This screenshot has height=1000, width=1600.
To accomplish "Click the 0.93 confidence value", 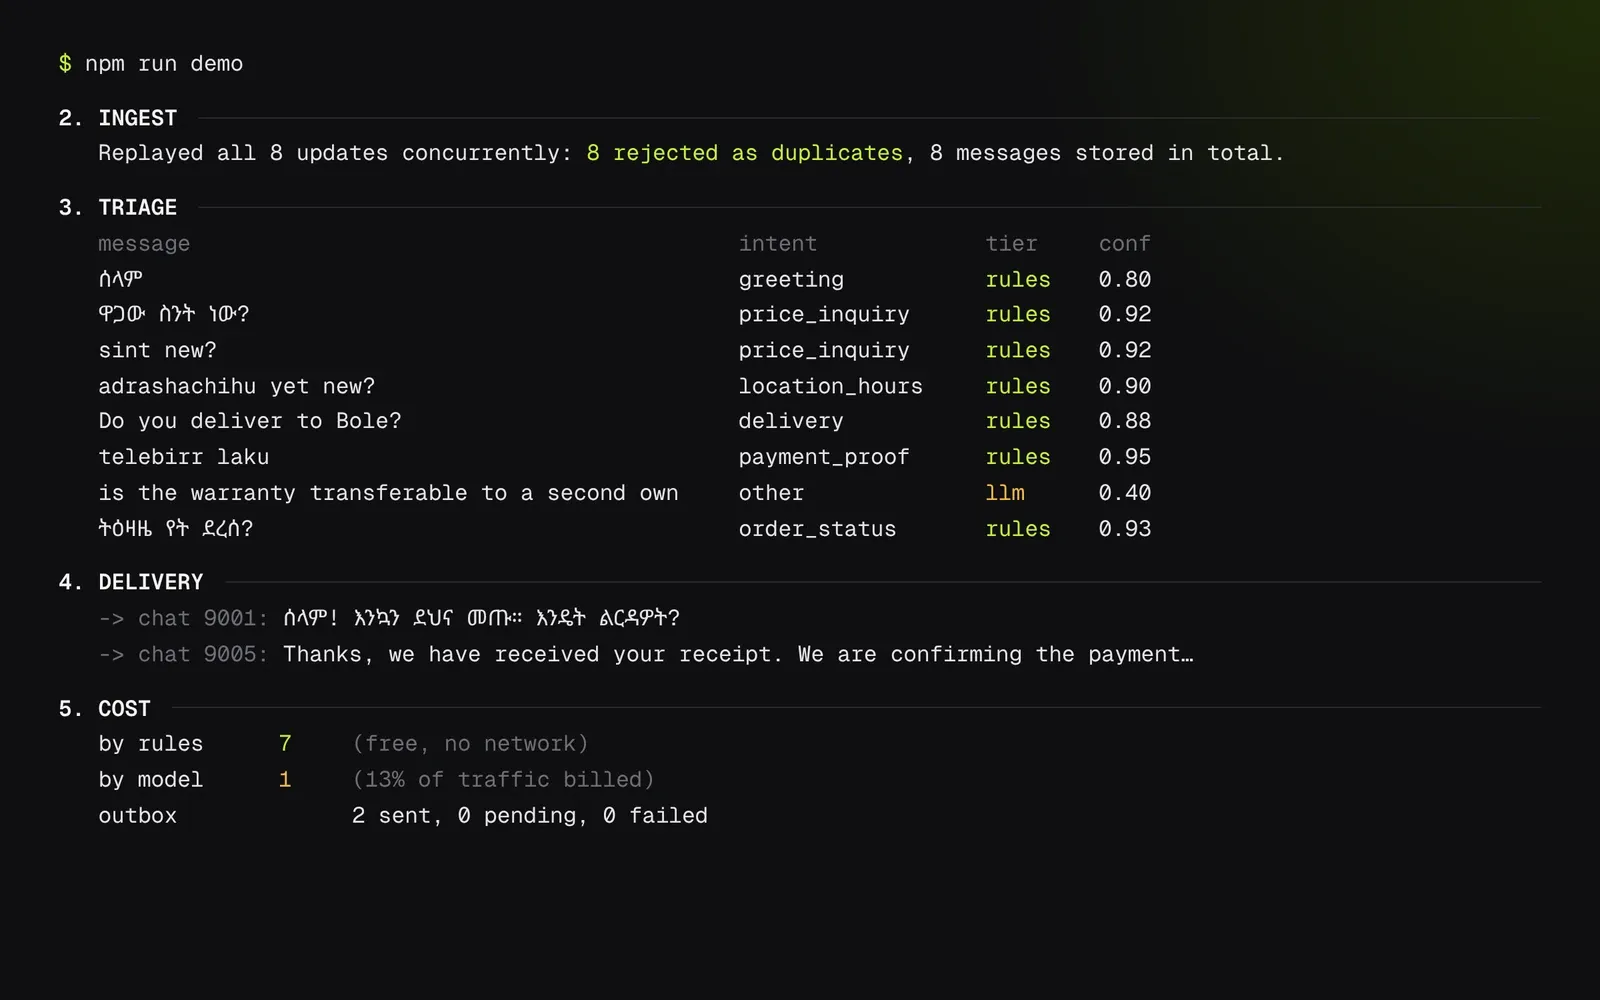I will (x=1125, y=529).
